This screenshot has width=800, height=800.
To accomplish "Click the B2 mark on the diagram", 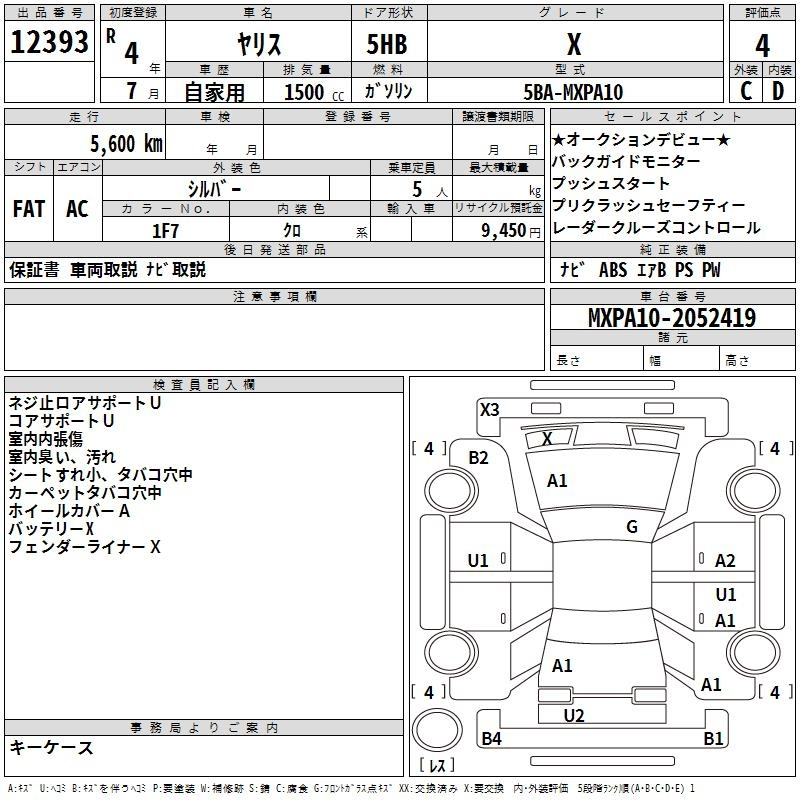I will point(479,458).
